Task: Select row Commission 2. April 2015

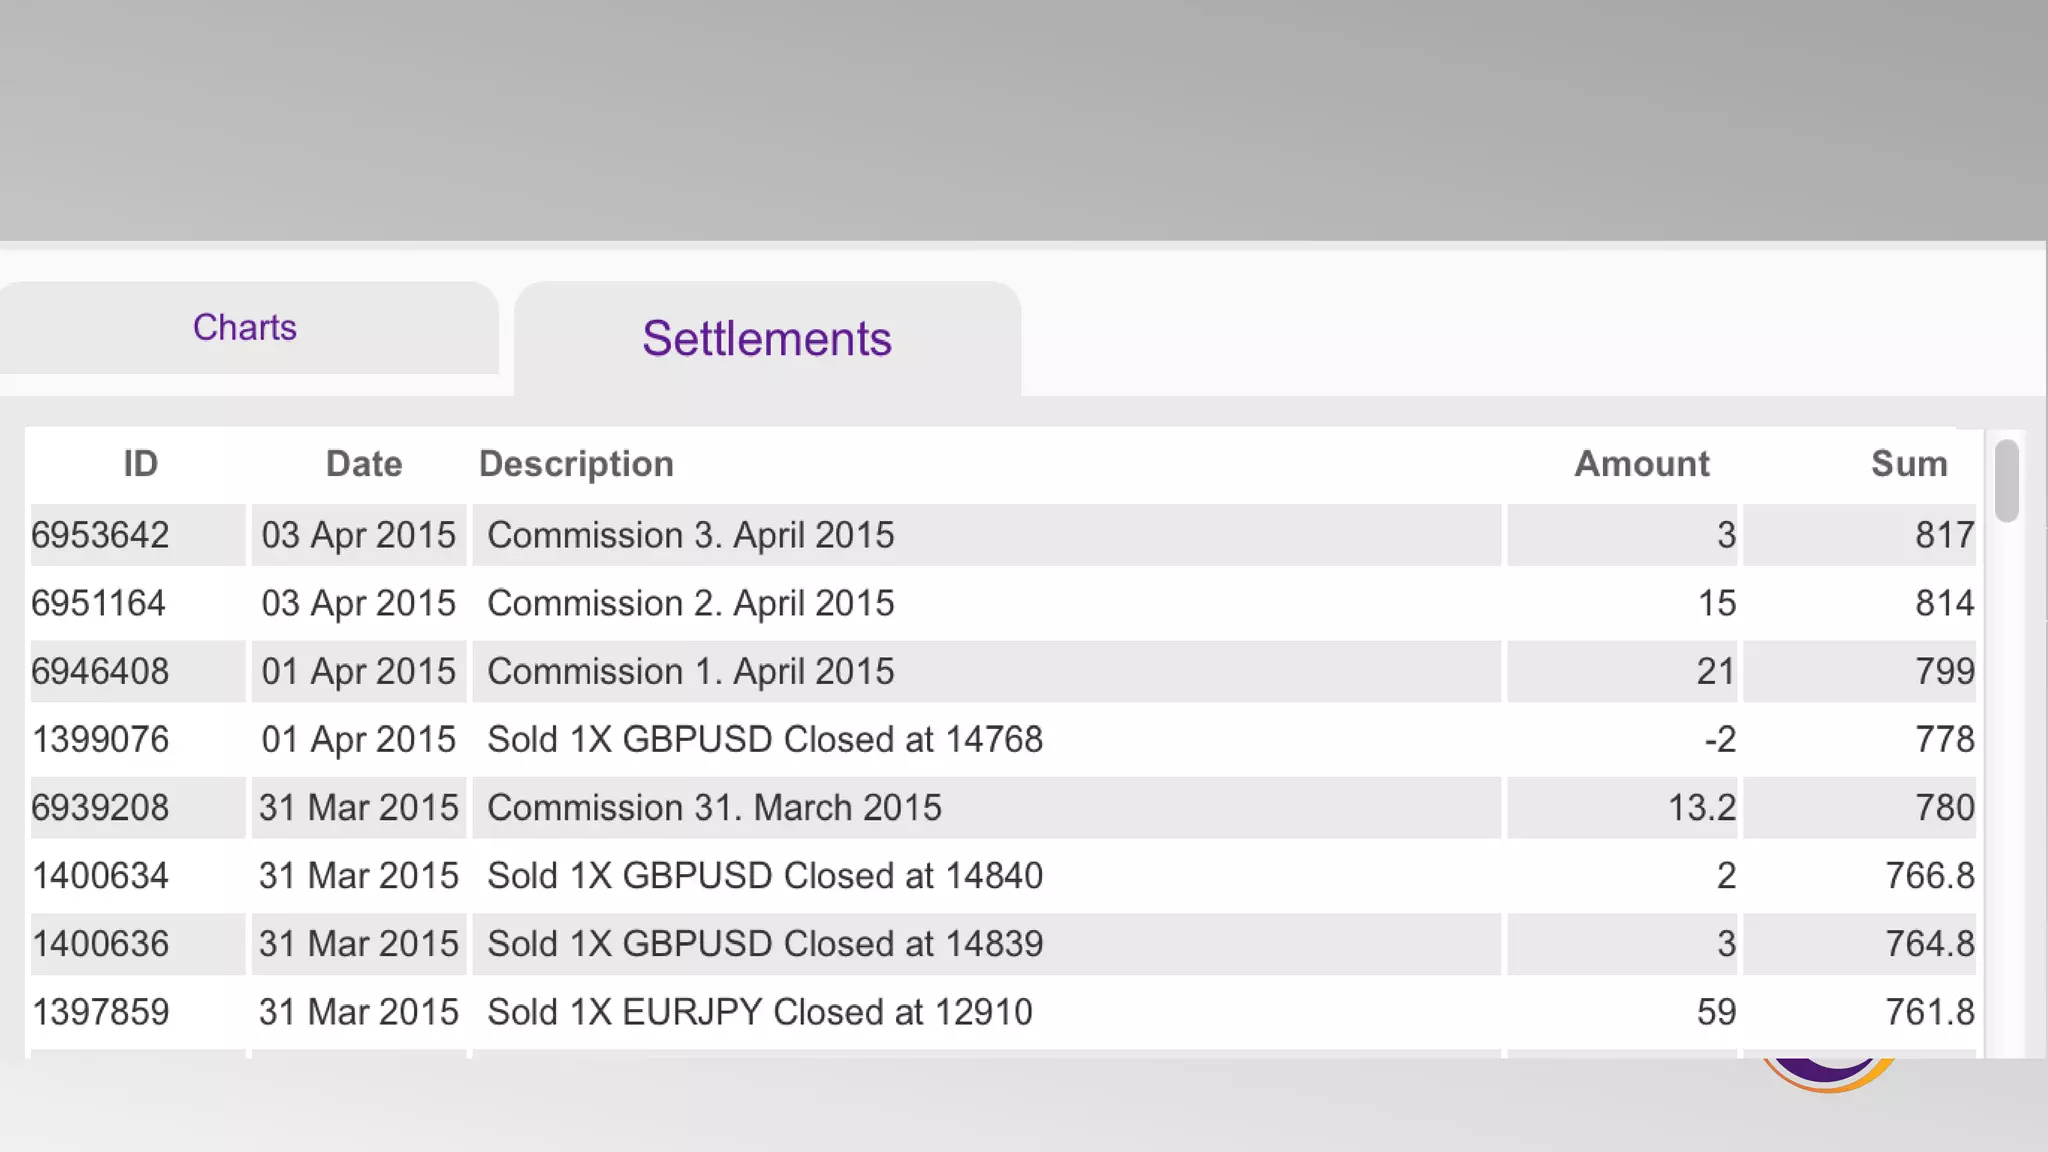Action: point(690,603)
